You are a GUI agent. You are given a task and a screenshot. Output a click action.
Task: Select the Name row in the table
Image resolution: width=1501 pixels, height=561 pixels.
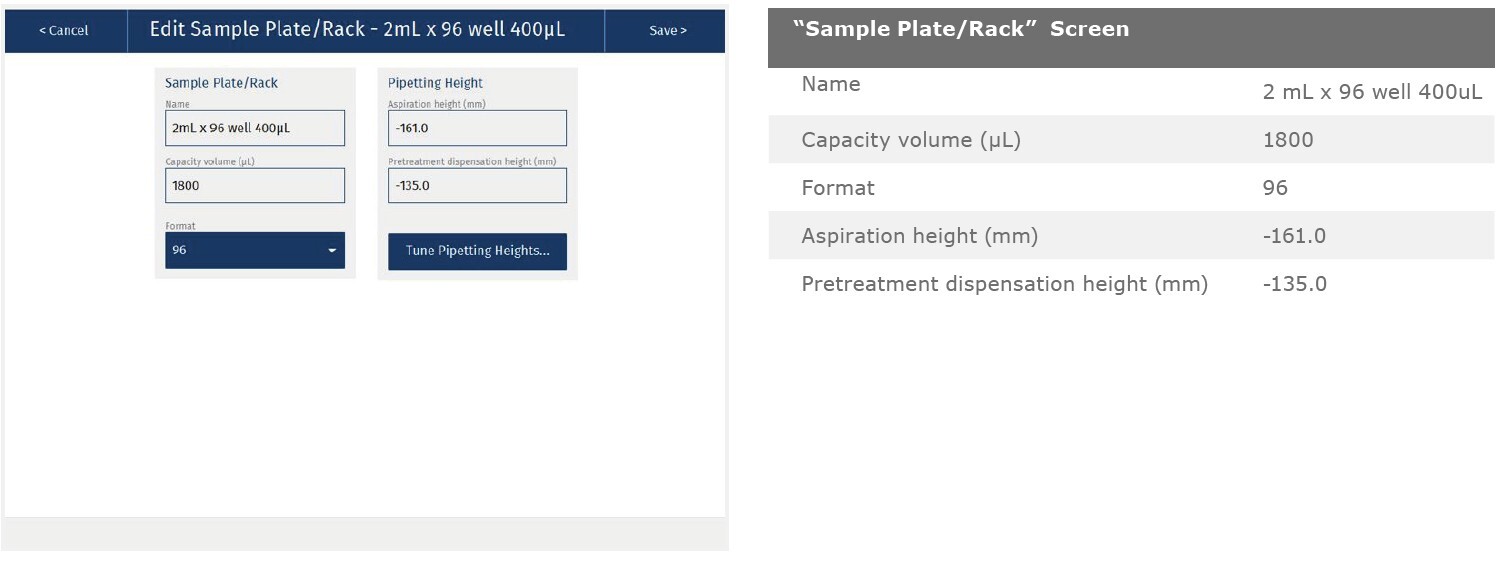pos(831,84)
